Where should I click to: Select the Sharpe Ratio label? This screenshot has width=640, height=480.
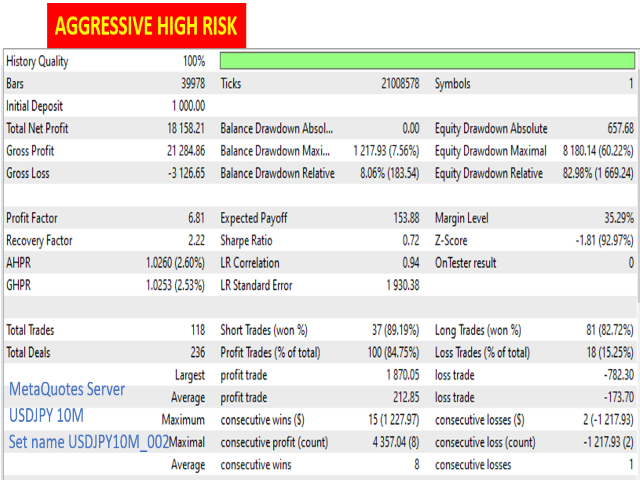246,240
